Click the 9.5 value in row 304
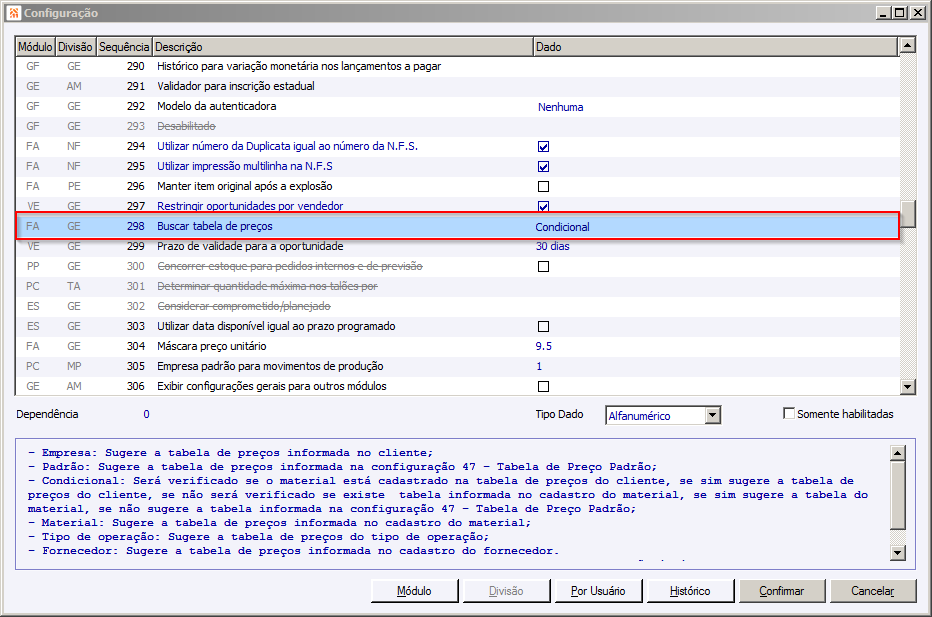This screenshot has width=932, height=617. pyautogui.click(x=543, y=346)
